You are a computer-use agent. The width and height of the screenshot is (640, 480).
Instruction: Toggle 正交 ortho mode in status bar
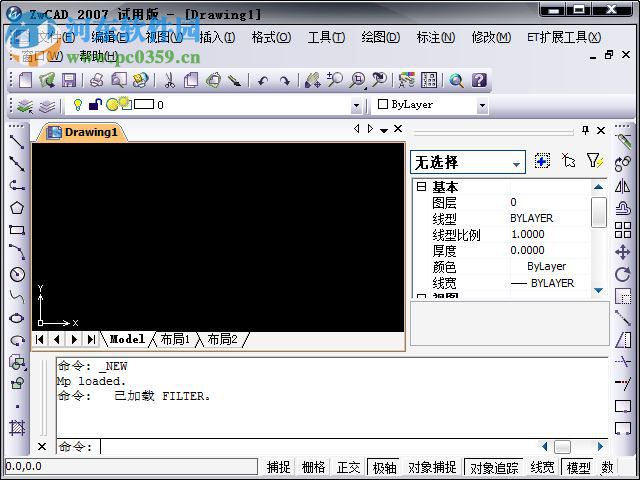[348, 467]
